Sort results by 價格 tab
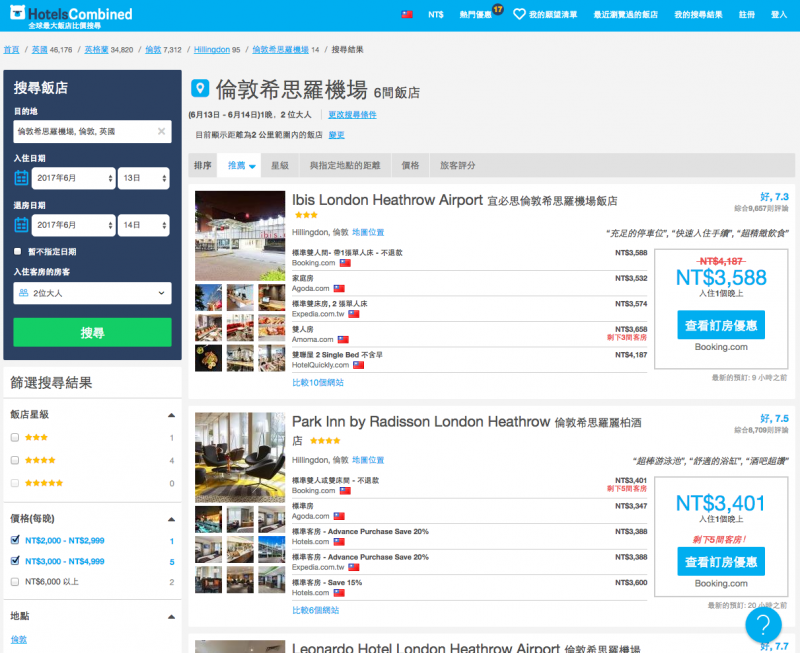The image size is (800, 653). coord(410,165)
